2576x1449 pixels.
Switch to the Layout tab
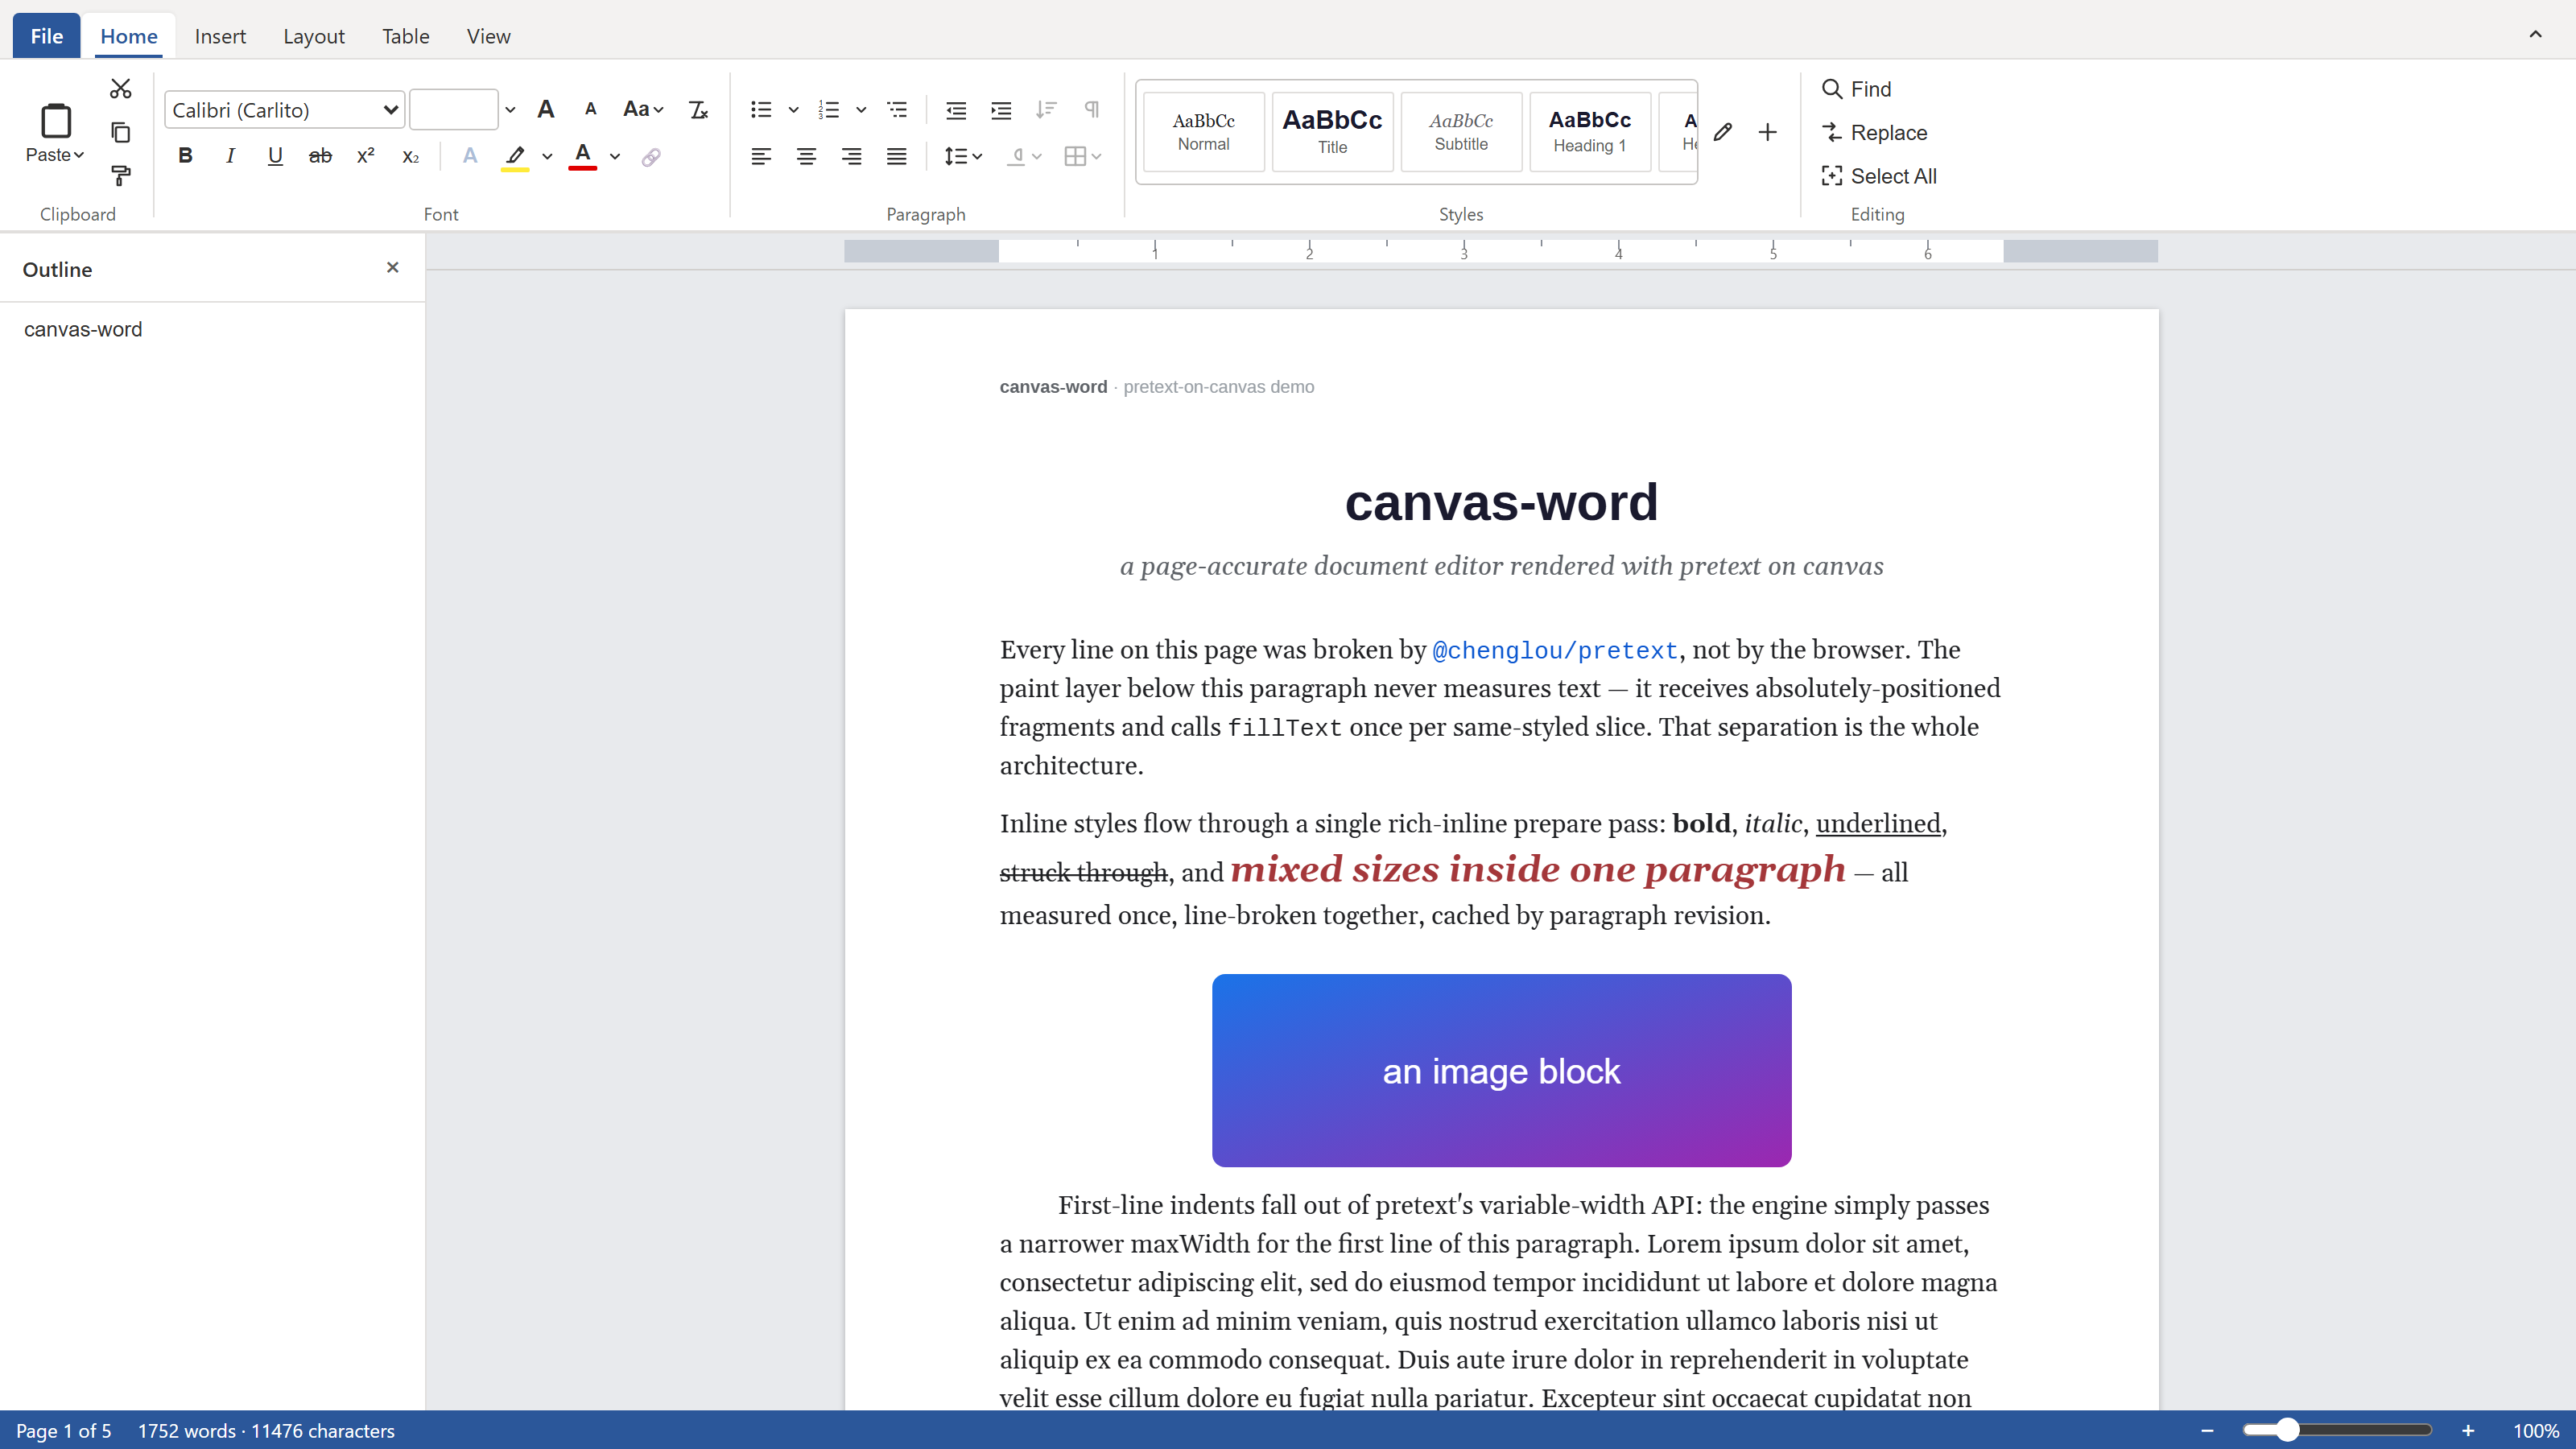pyautogui.click(x=314, y=36)
